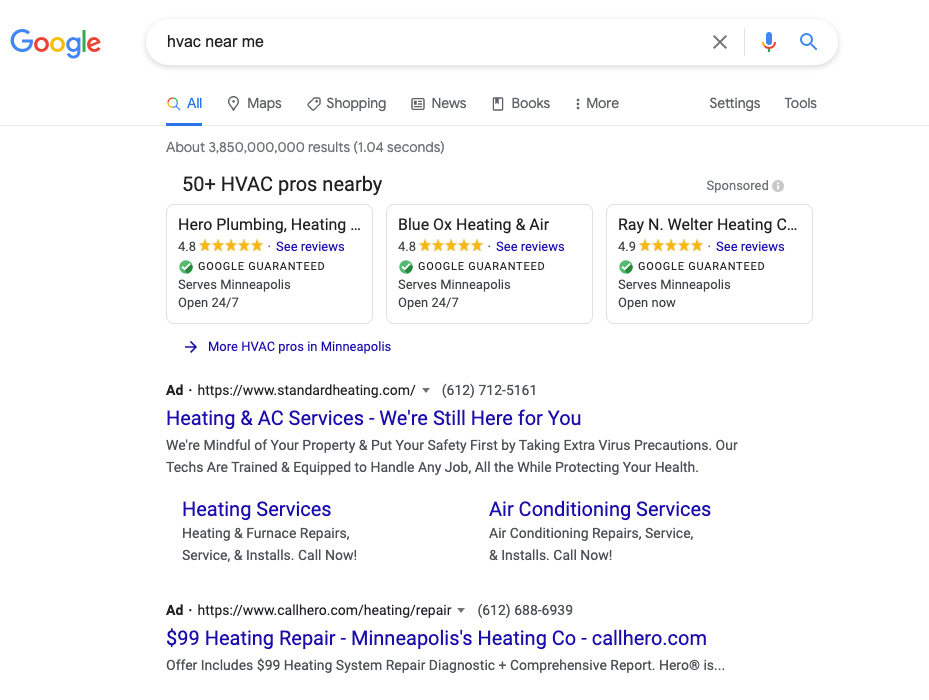
Task: Switch to the News tab
Action: pyautogui.click(x=438, y=103)
